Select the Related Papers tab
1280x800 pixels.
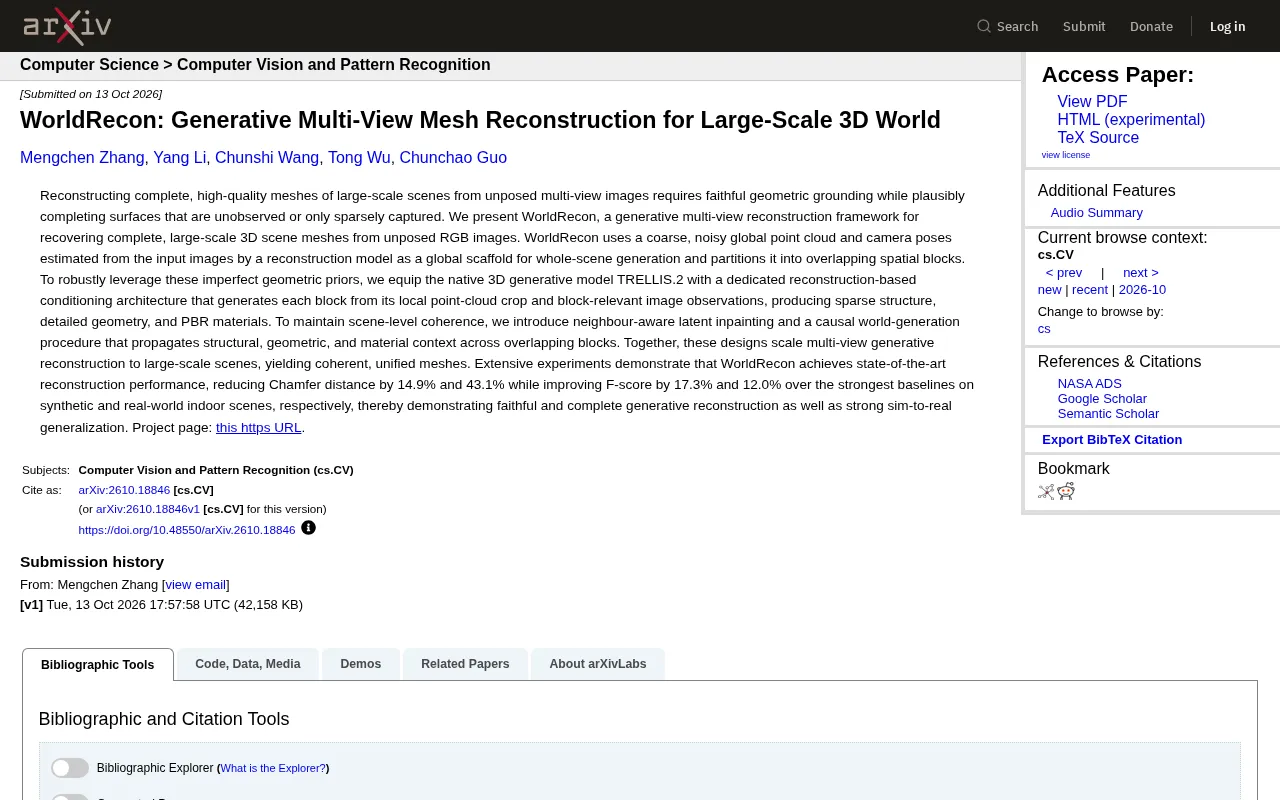(465, 664)
